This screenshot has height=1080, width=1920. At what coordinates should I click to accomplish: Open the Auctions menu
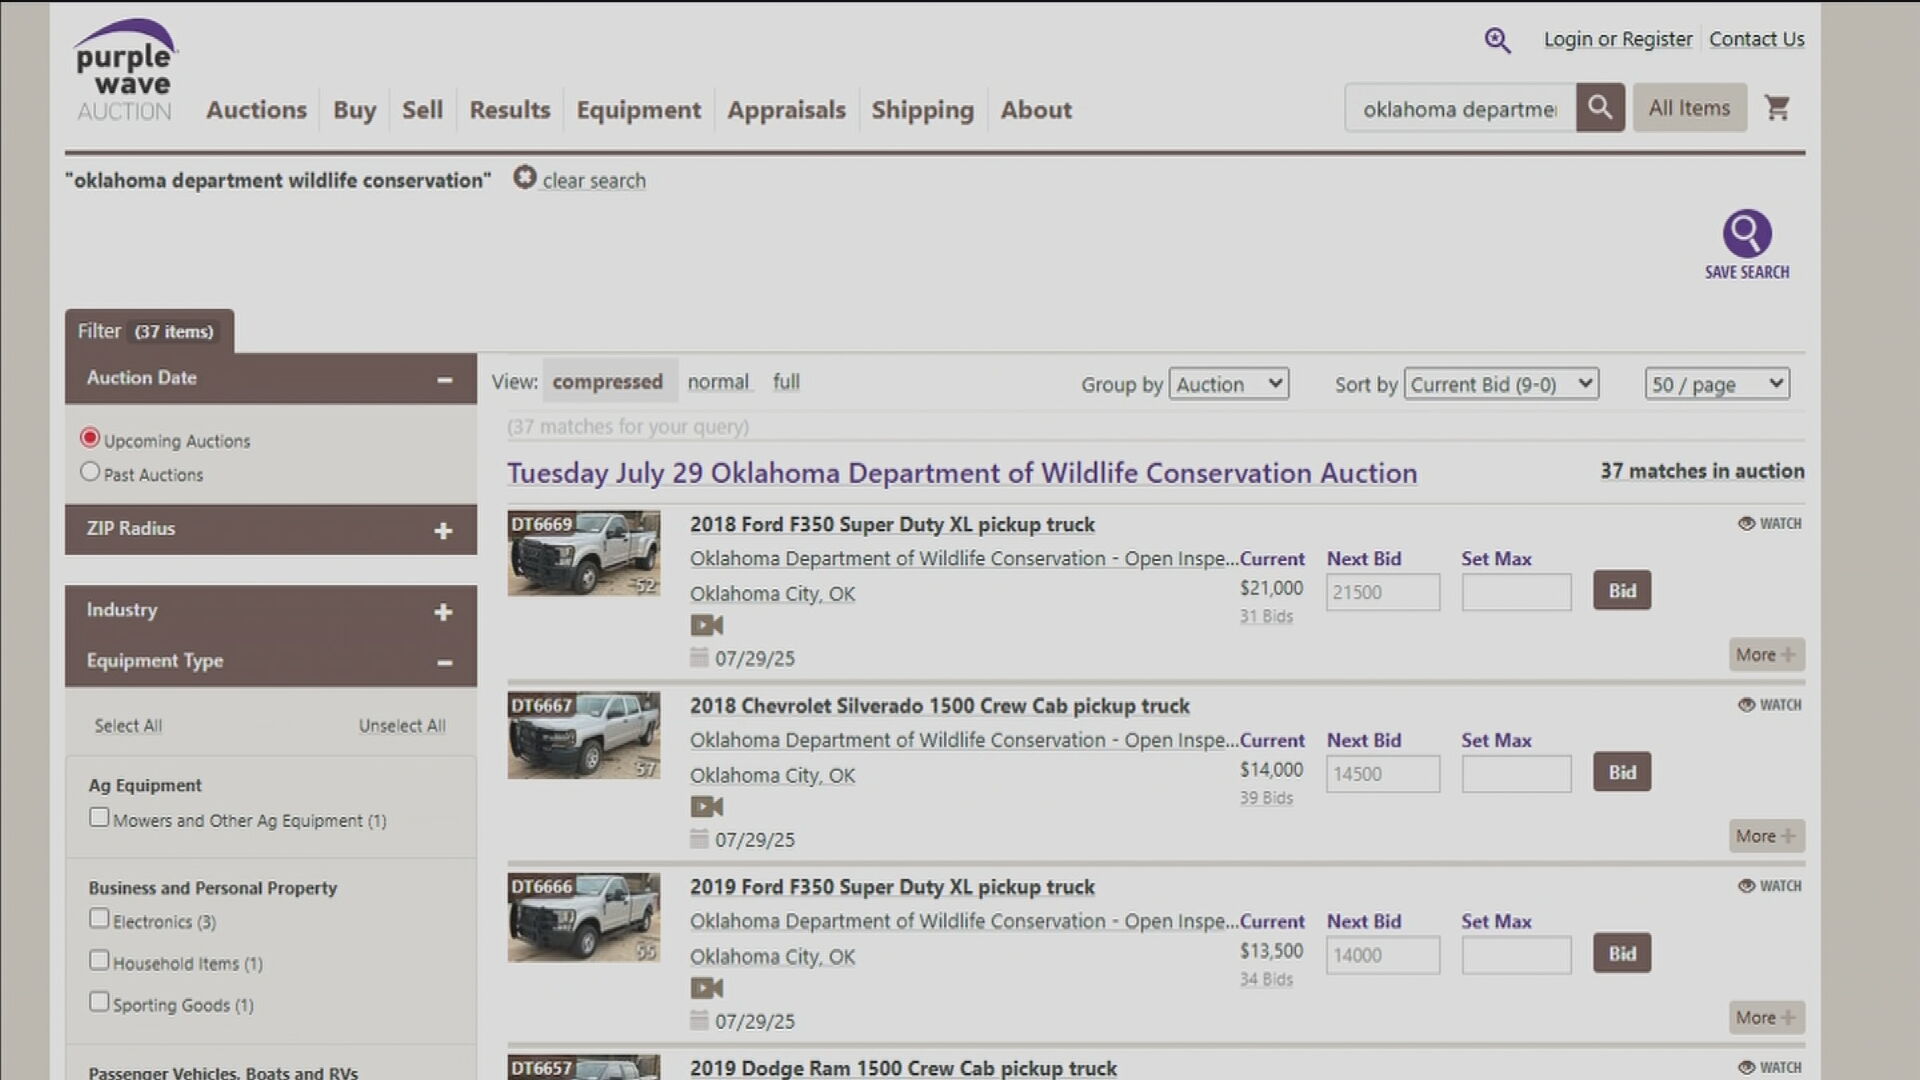[257, 110]
